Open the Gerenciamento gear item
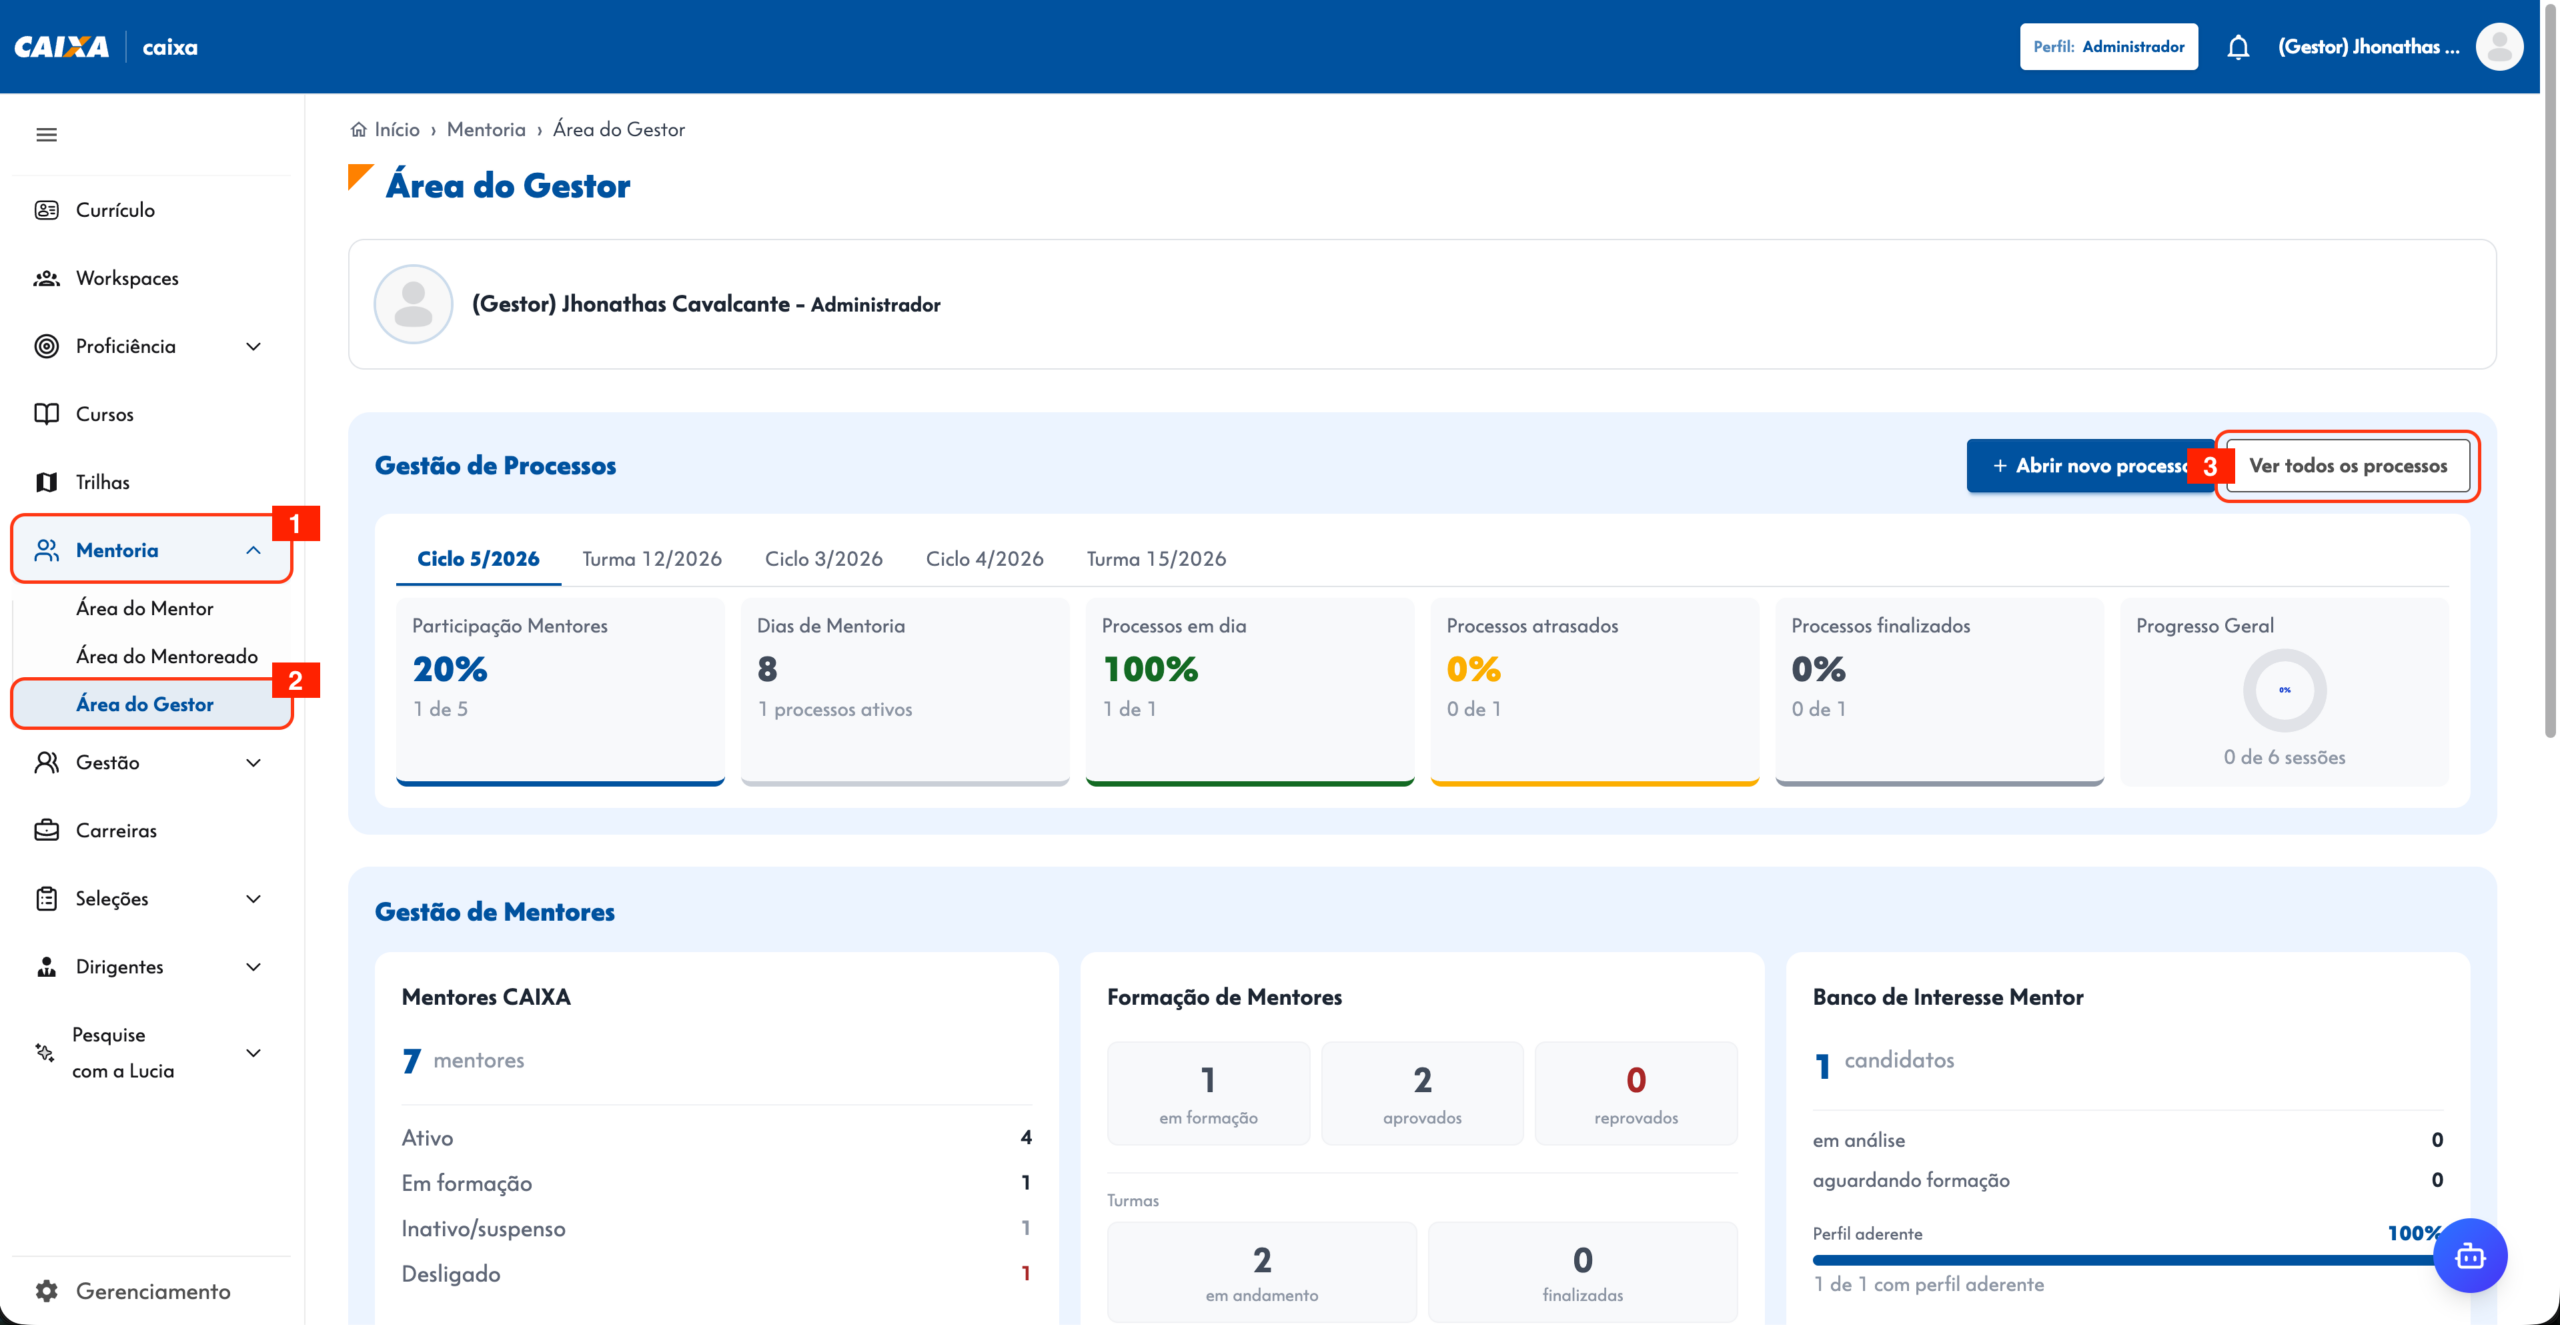Viewport: 2560px width, 1325px height. 152,1291
